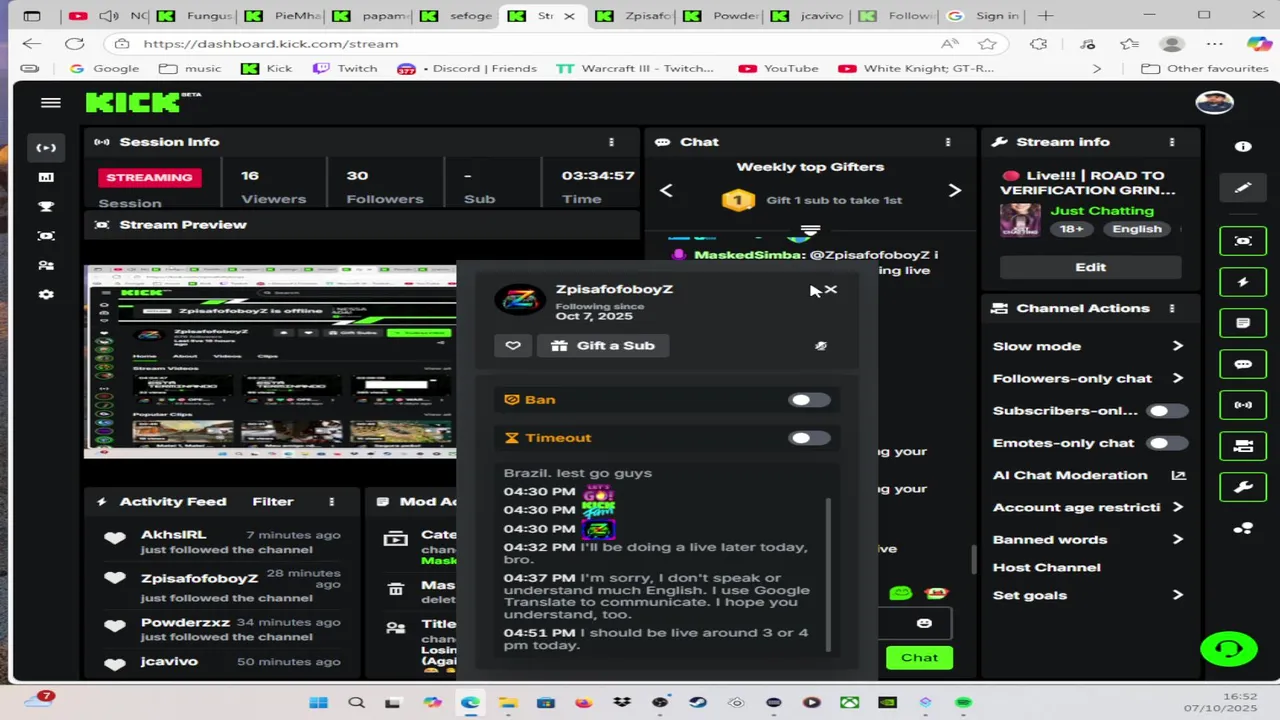Send message with green Chat button
The width and height of the screenshot is (1280, 720).
919,657
